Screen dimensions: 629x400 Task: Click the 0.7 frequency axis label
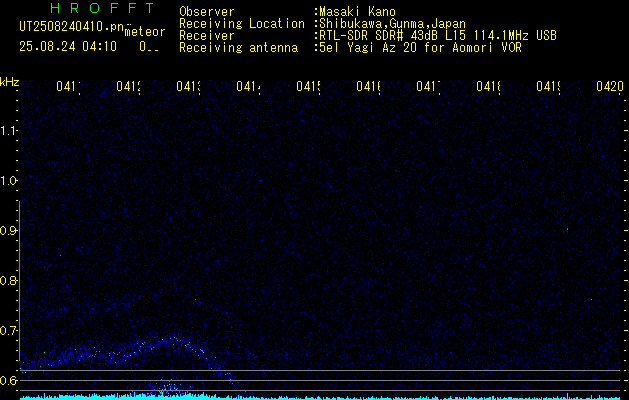8,330
